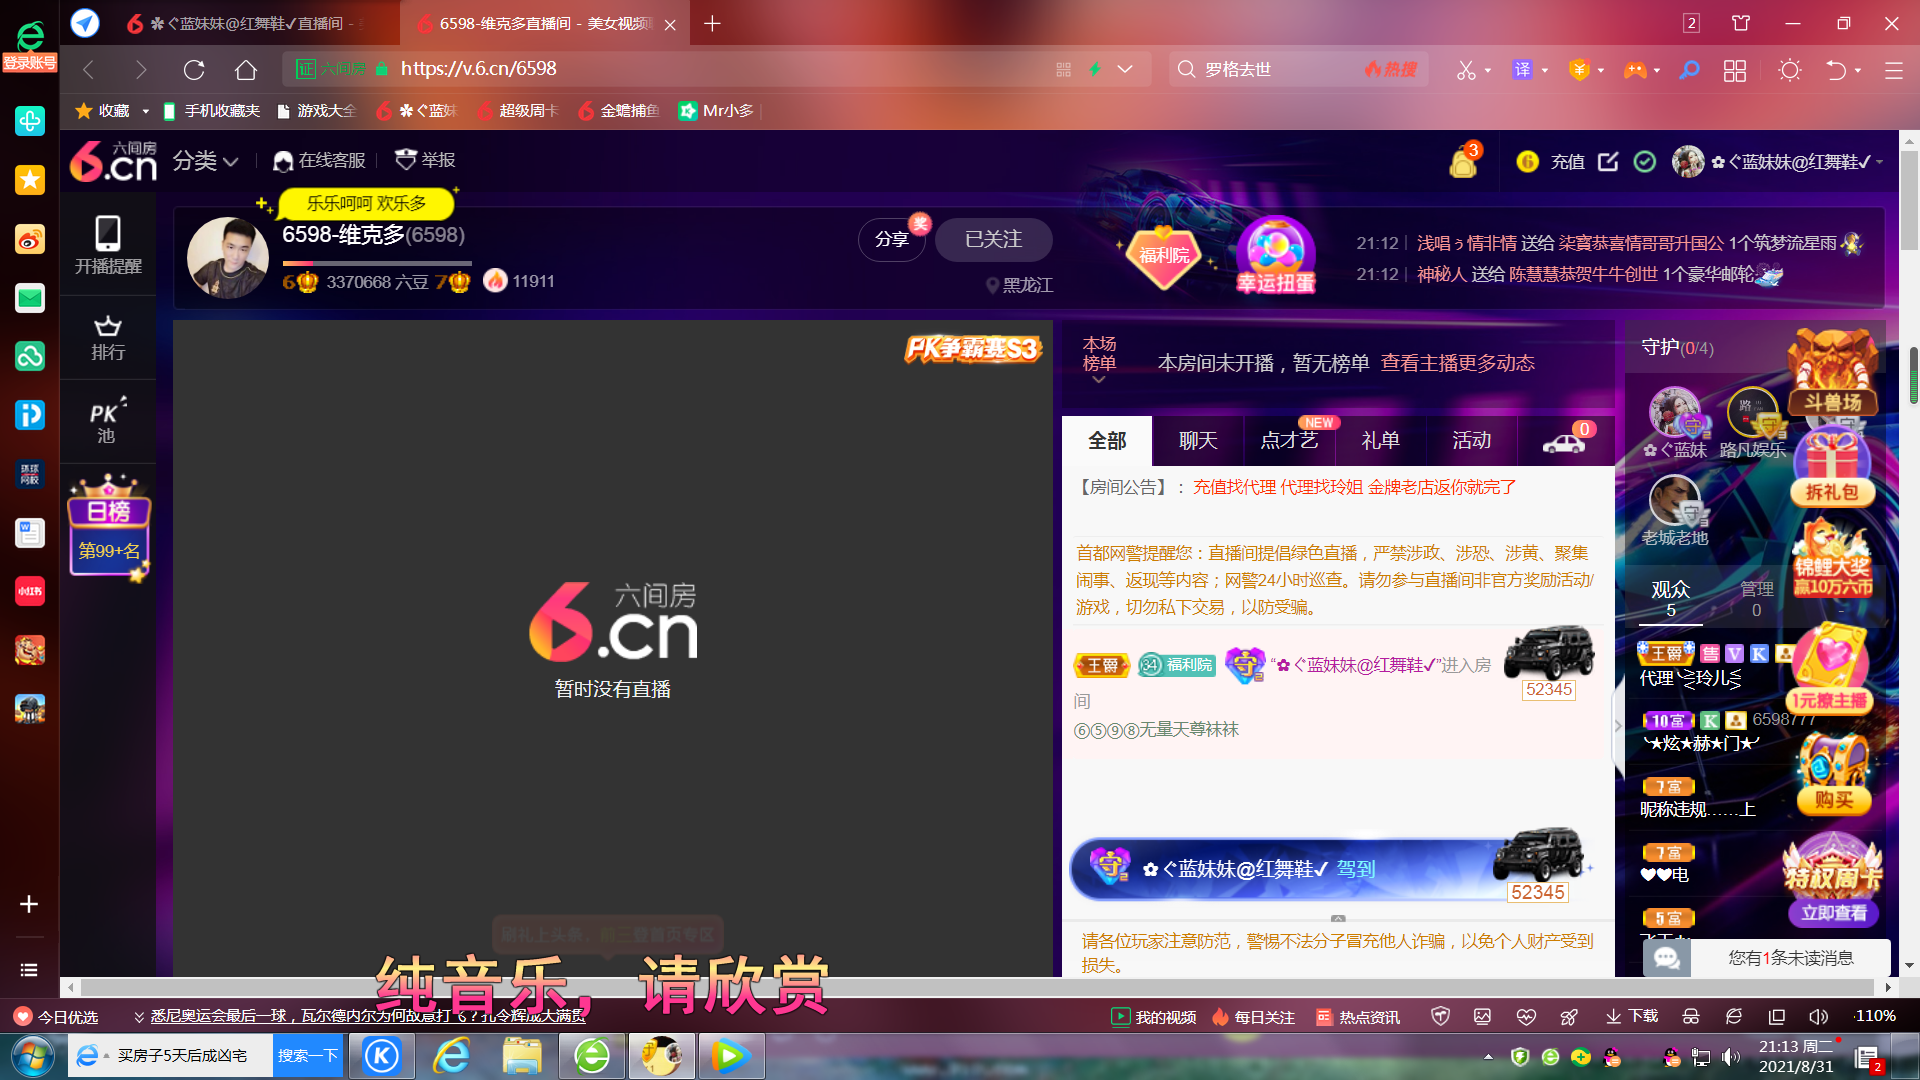This screenshot has height=1080, width=1920.
Task: Open the browser main menu icon
Action: point(1894,70)
